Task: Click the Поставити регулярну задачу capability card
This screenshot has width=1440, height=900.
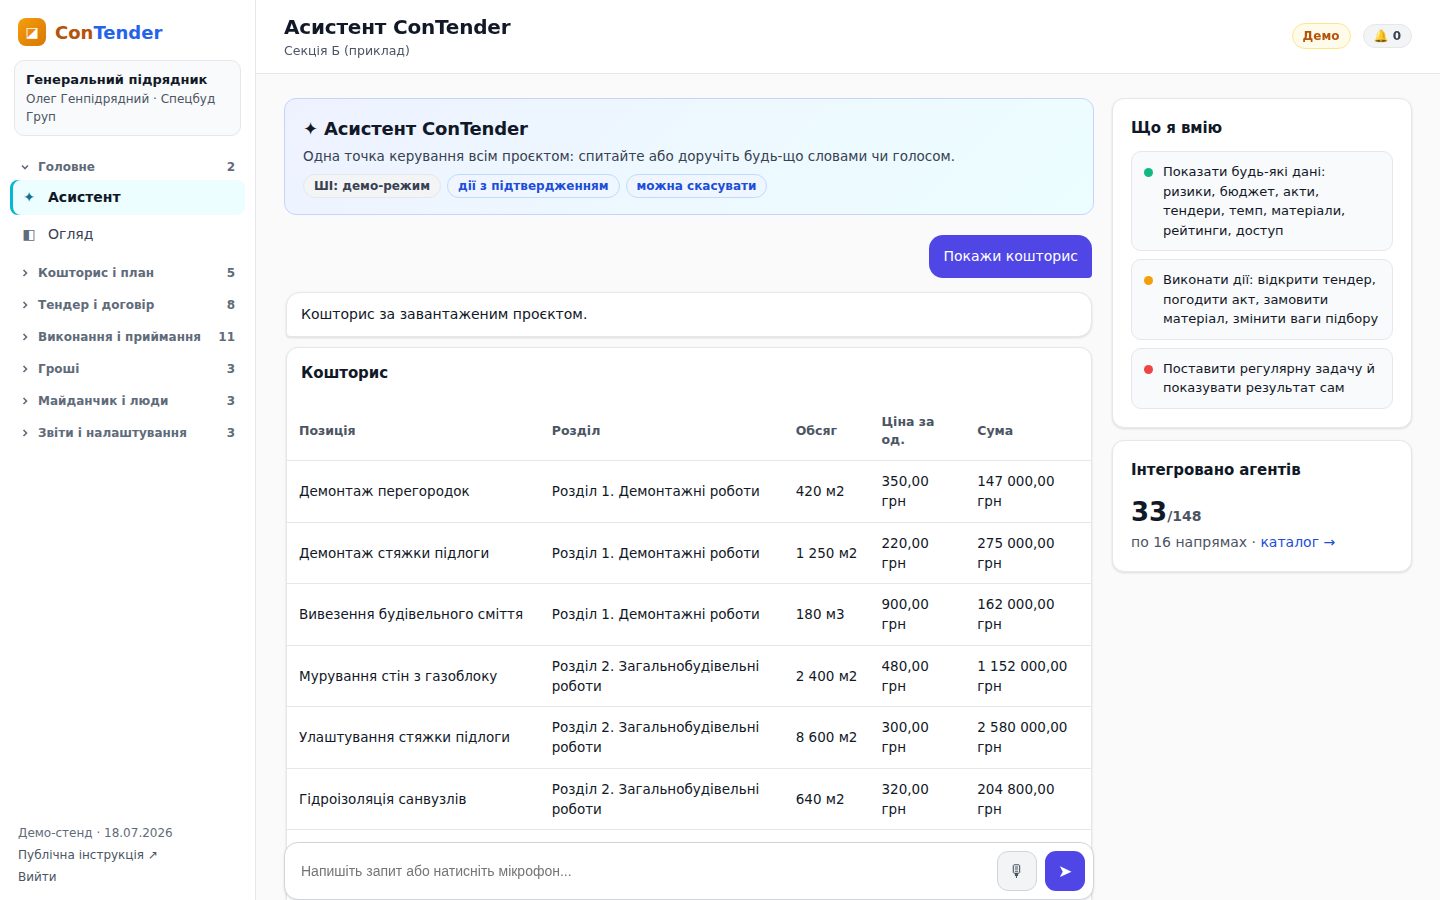Action: 1262,378
